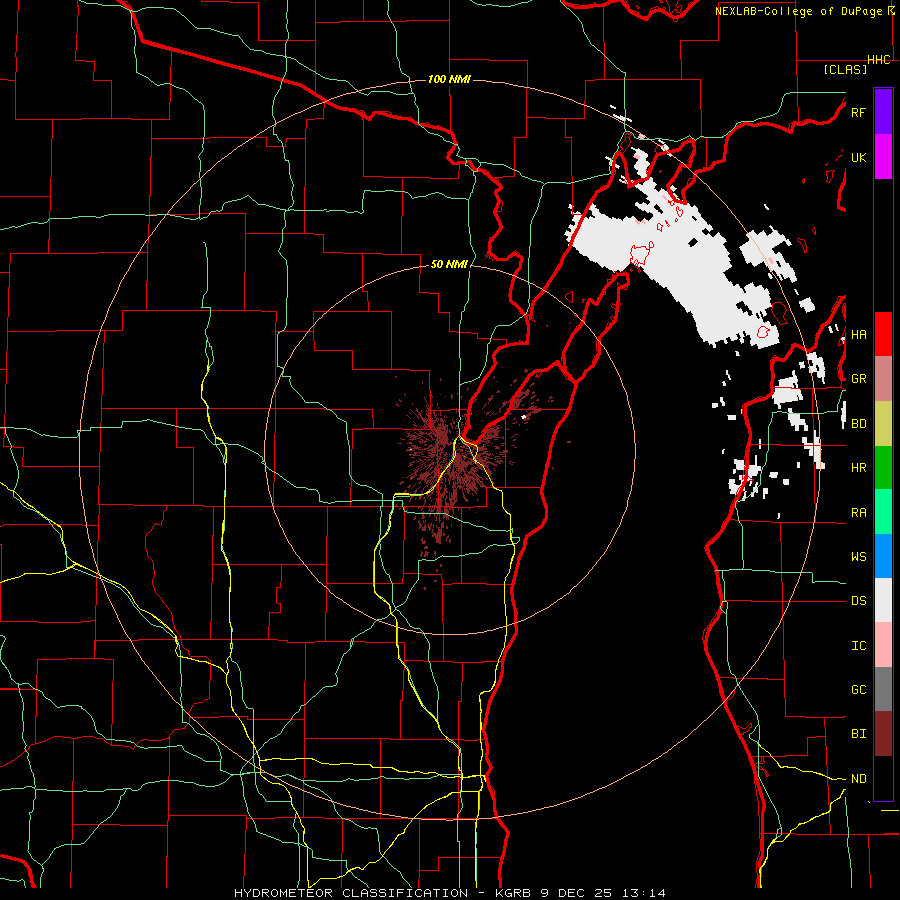Click the UK legend label
900x900 pixels.
[858, 157]
